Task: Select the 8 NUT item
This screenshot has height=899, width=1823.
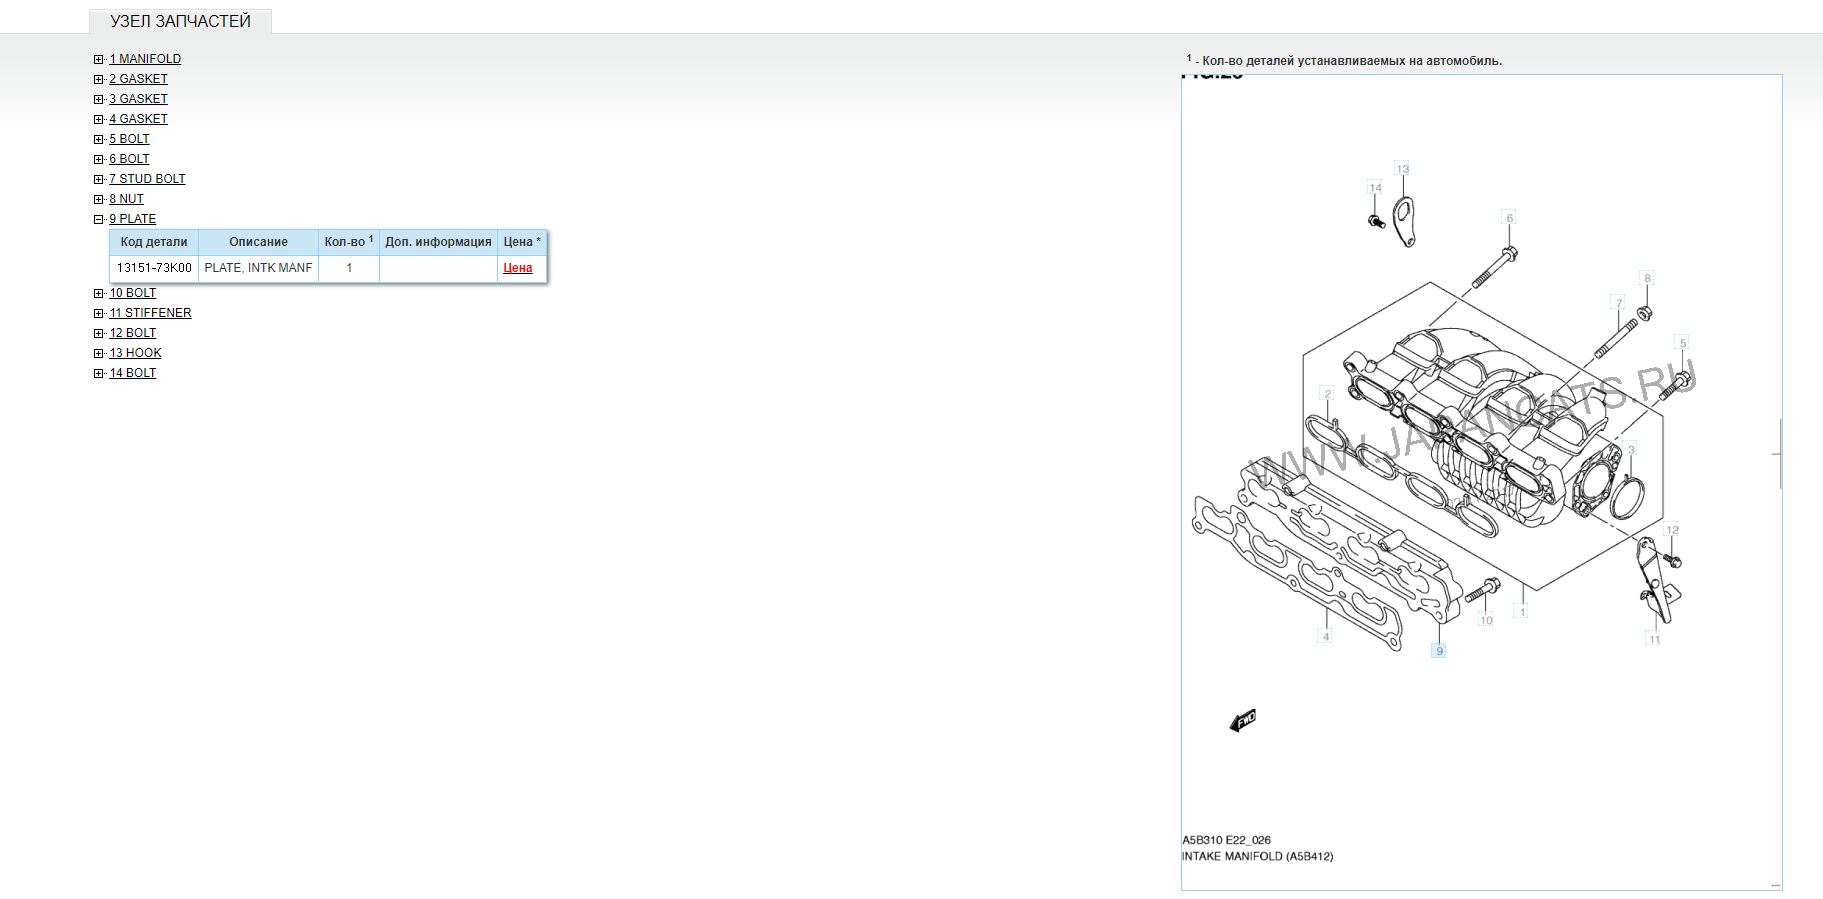Action: point(126,199)
